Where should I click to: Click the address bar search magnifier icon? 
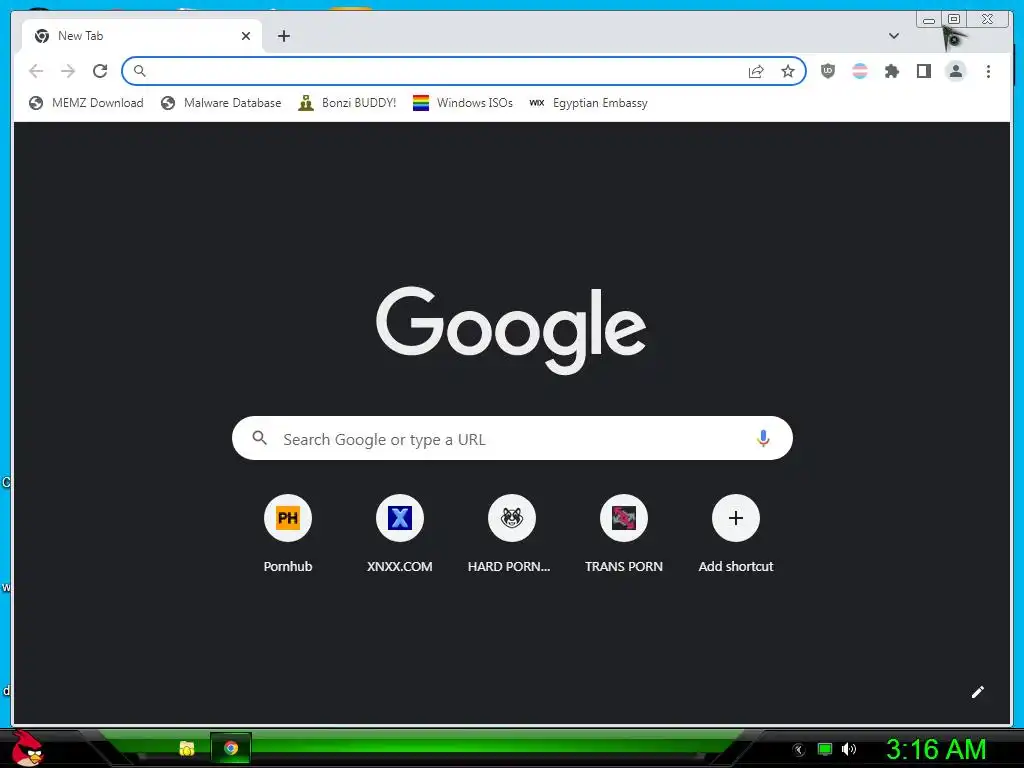140,71
